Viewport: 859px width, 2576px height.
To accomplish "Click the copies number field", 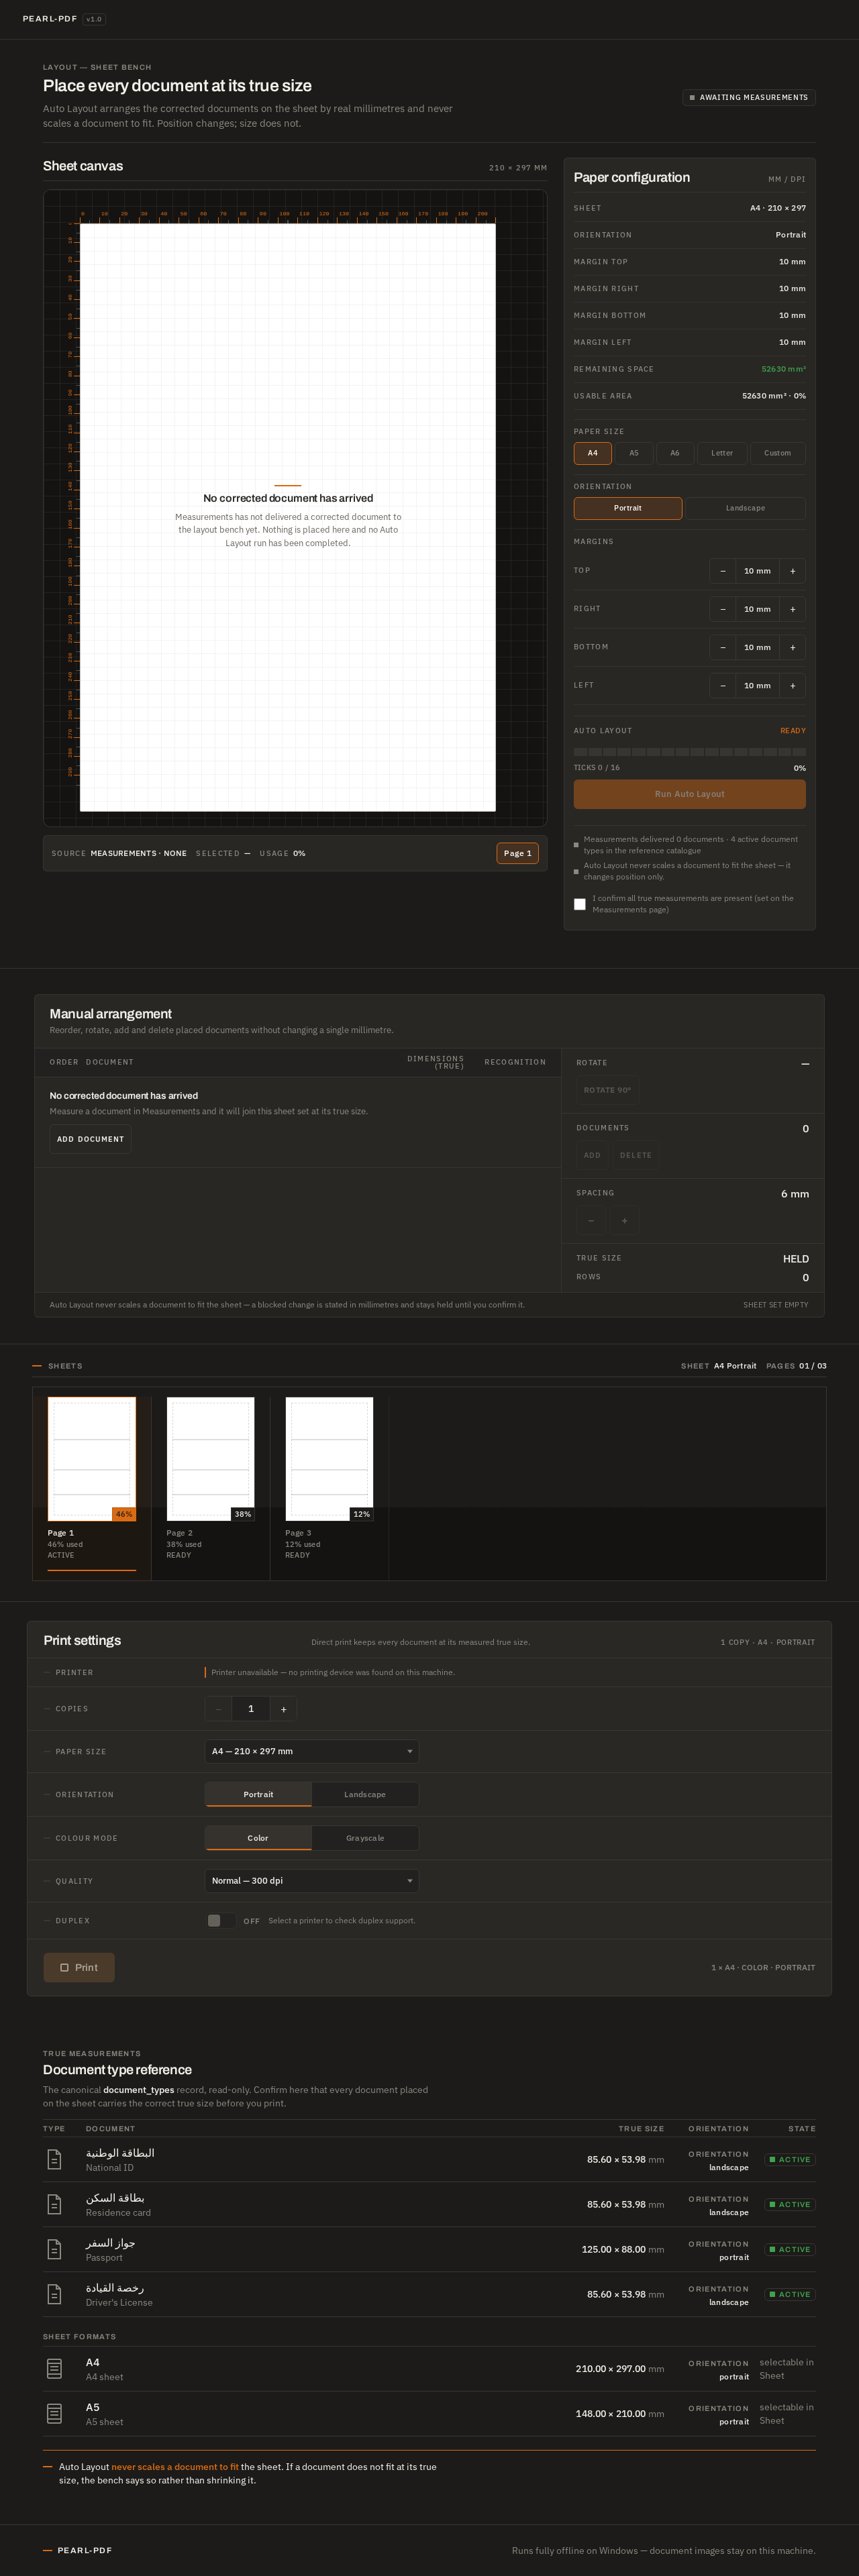I will [x=251, y=1709].
